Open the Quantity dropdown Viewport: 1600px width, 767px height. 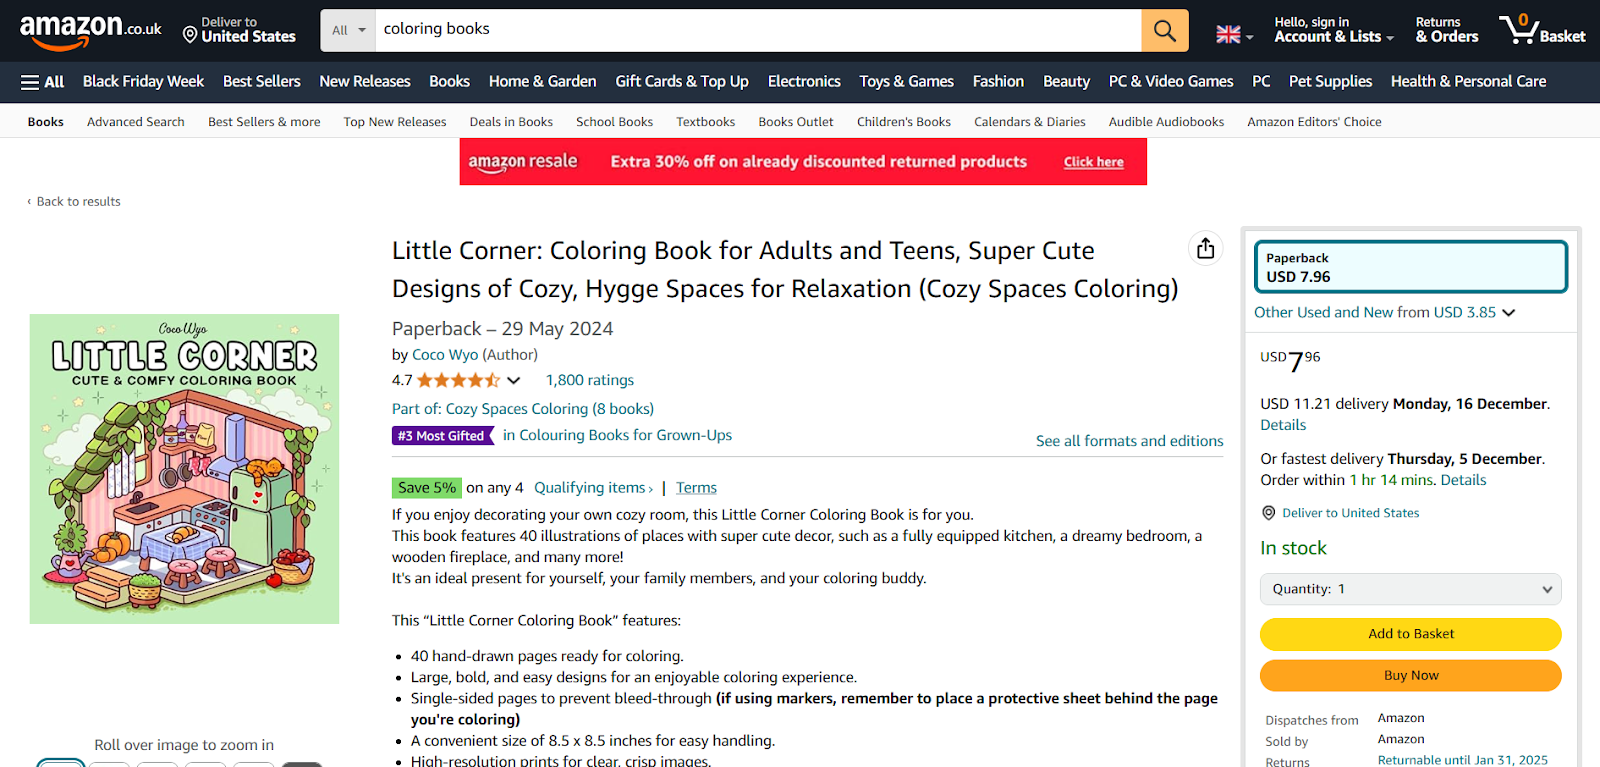click(x=1410, y=588)
